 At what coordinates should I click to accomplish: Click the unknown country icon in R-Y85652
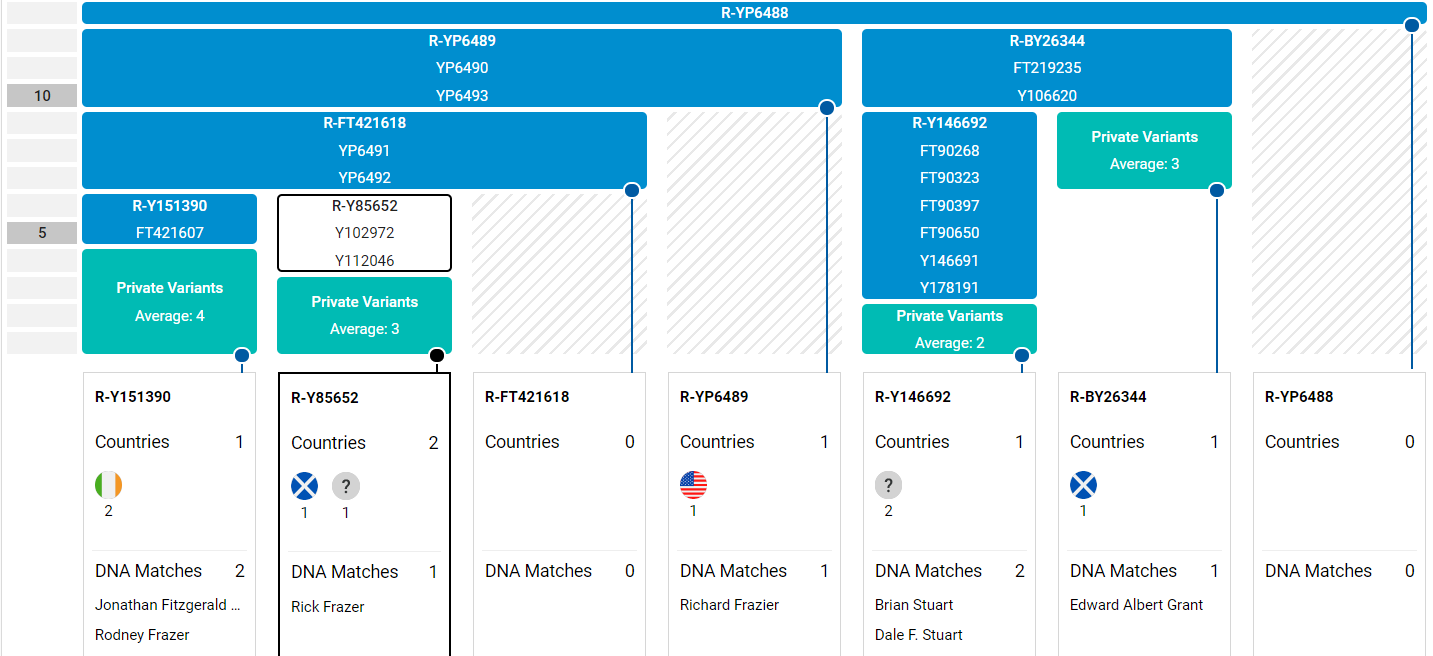(345, 486)
